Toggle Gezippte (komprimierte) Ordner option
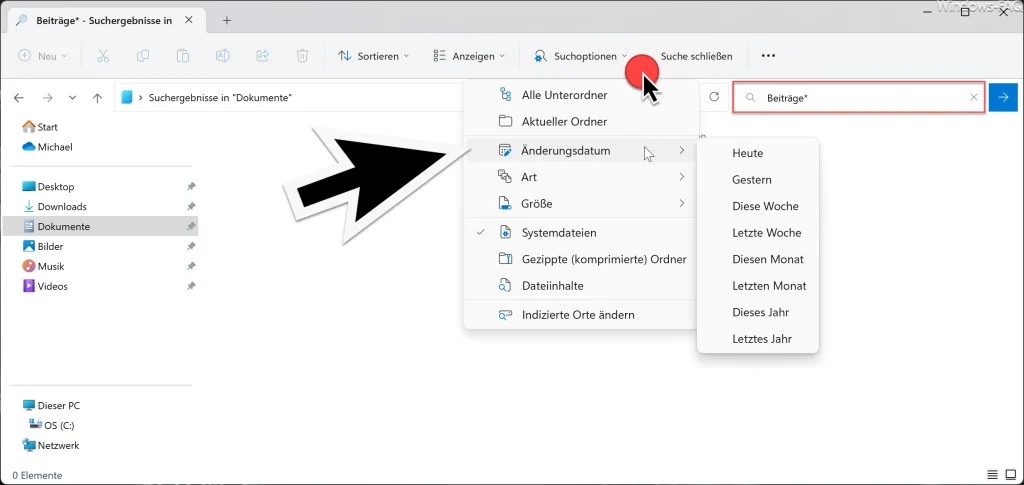 click(581, 259)
